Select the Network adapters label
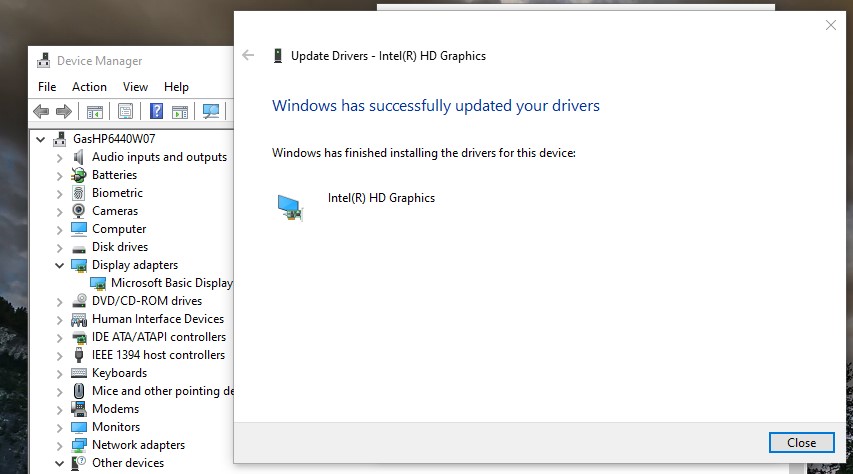This screenshot has width=853, height=474. click(x=138, y=445)
